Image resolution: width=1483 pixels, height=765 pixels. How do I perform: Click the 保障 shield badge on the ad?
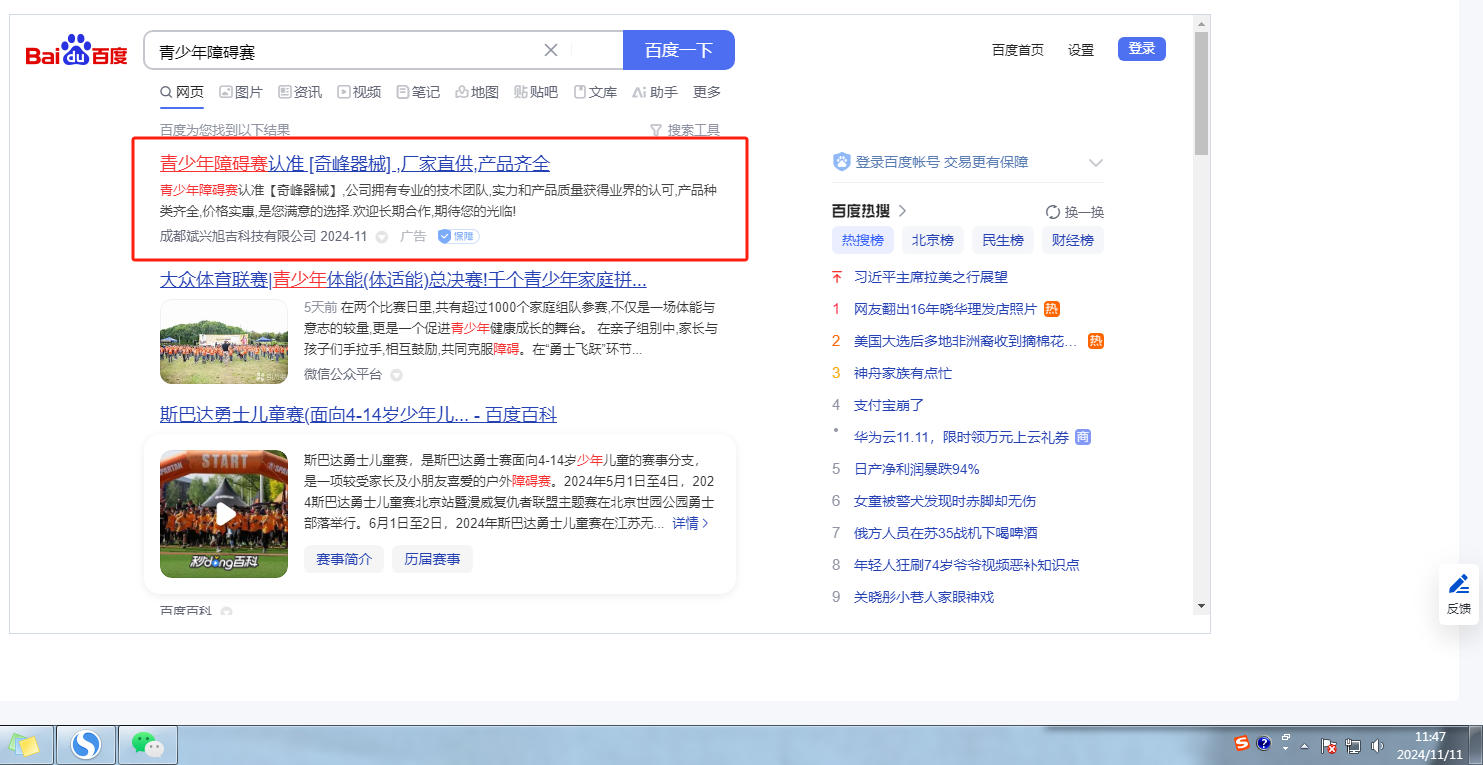[x=459, y=237]
